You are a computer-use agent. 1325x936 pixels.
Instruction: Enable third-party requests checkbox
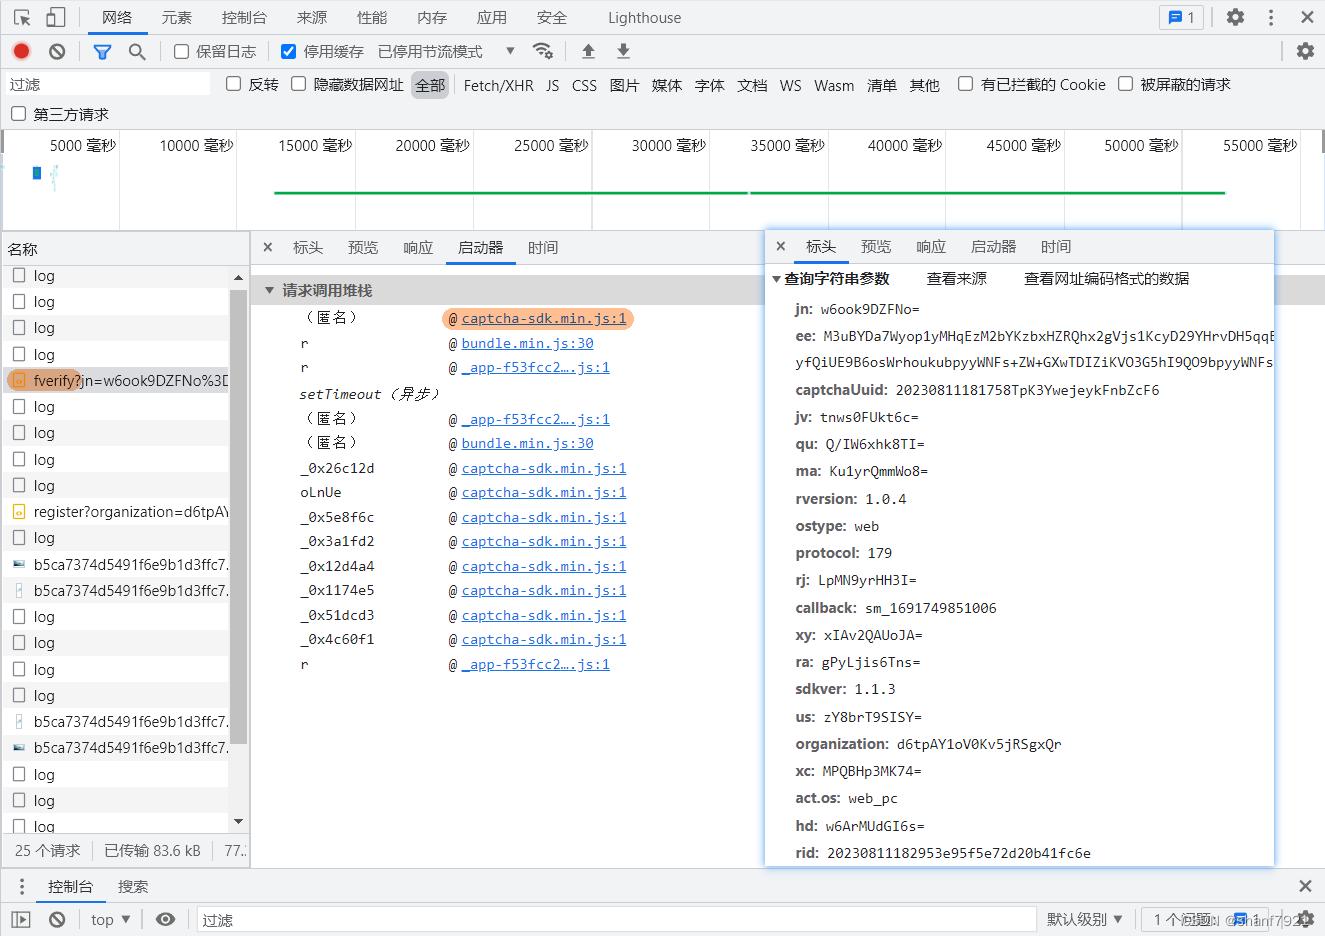point(18,114)
